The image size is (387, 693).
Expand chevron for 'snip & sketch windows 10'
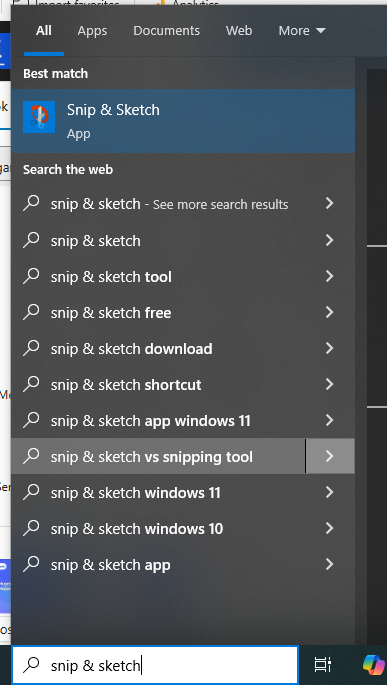[330, 528]
